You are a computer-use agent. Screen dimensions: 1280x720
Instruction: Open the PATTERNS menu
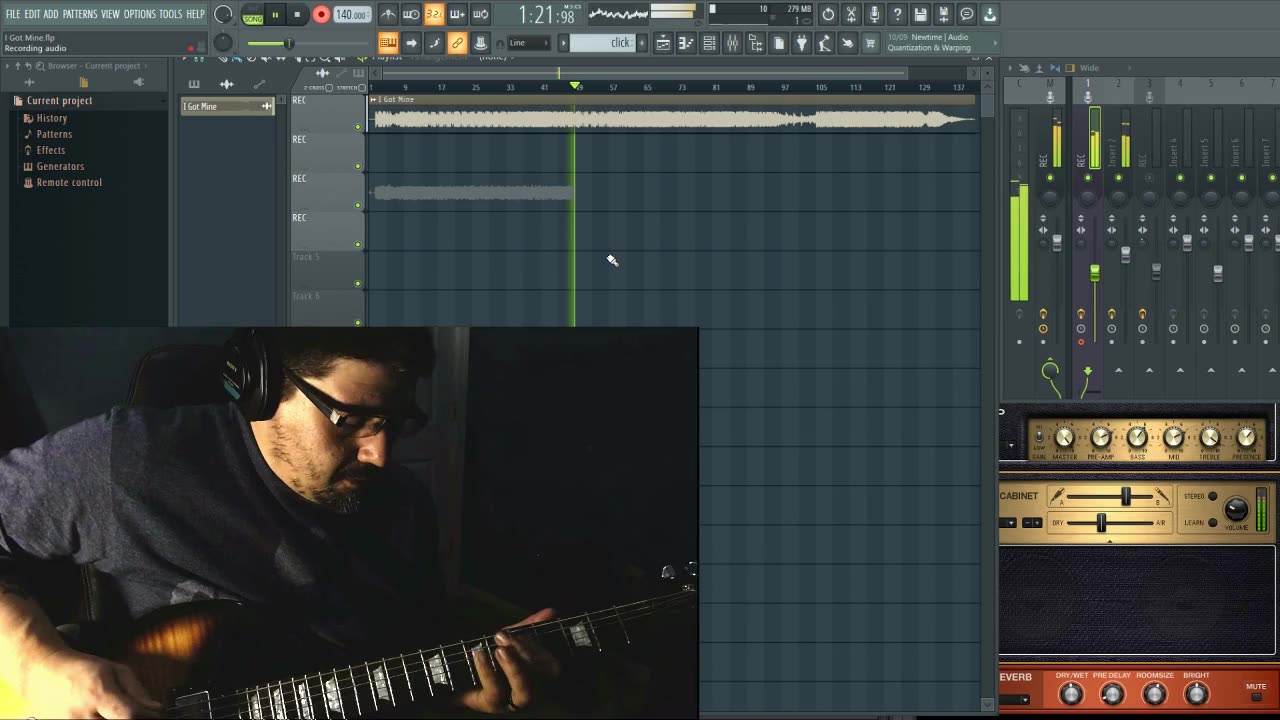(x=80, y=14)
